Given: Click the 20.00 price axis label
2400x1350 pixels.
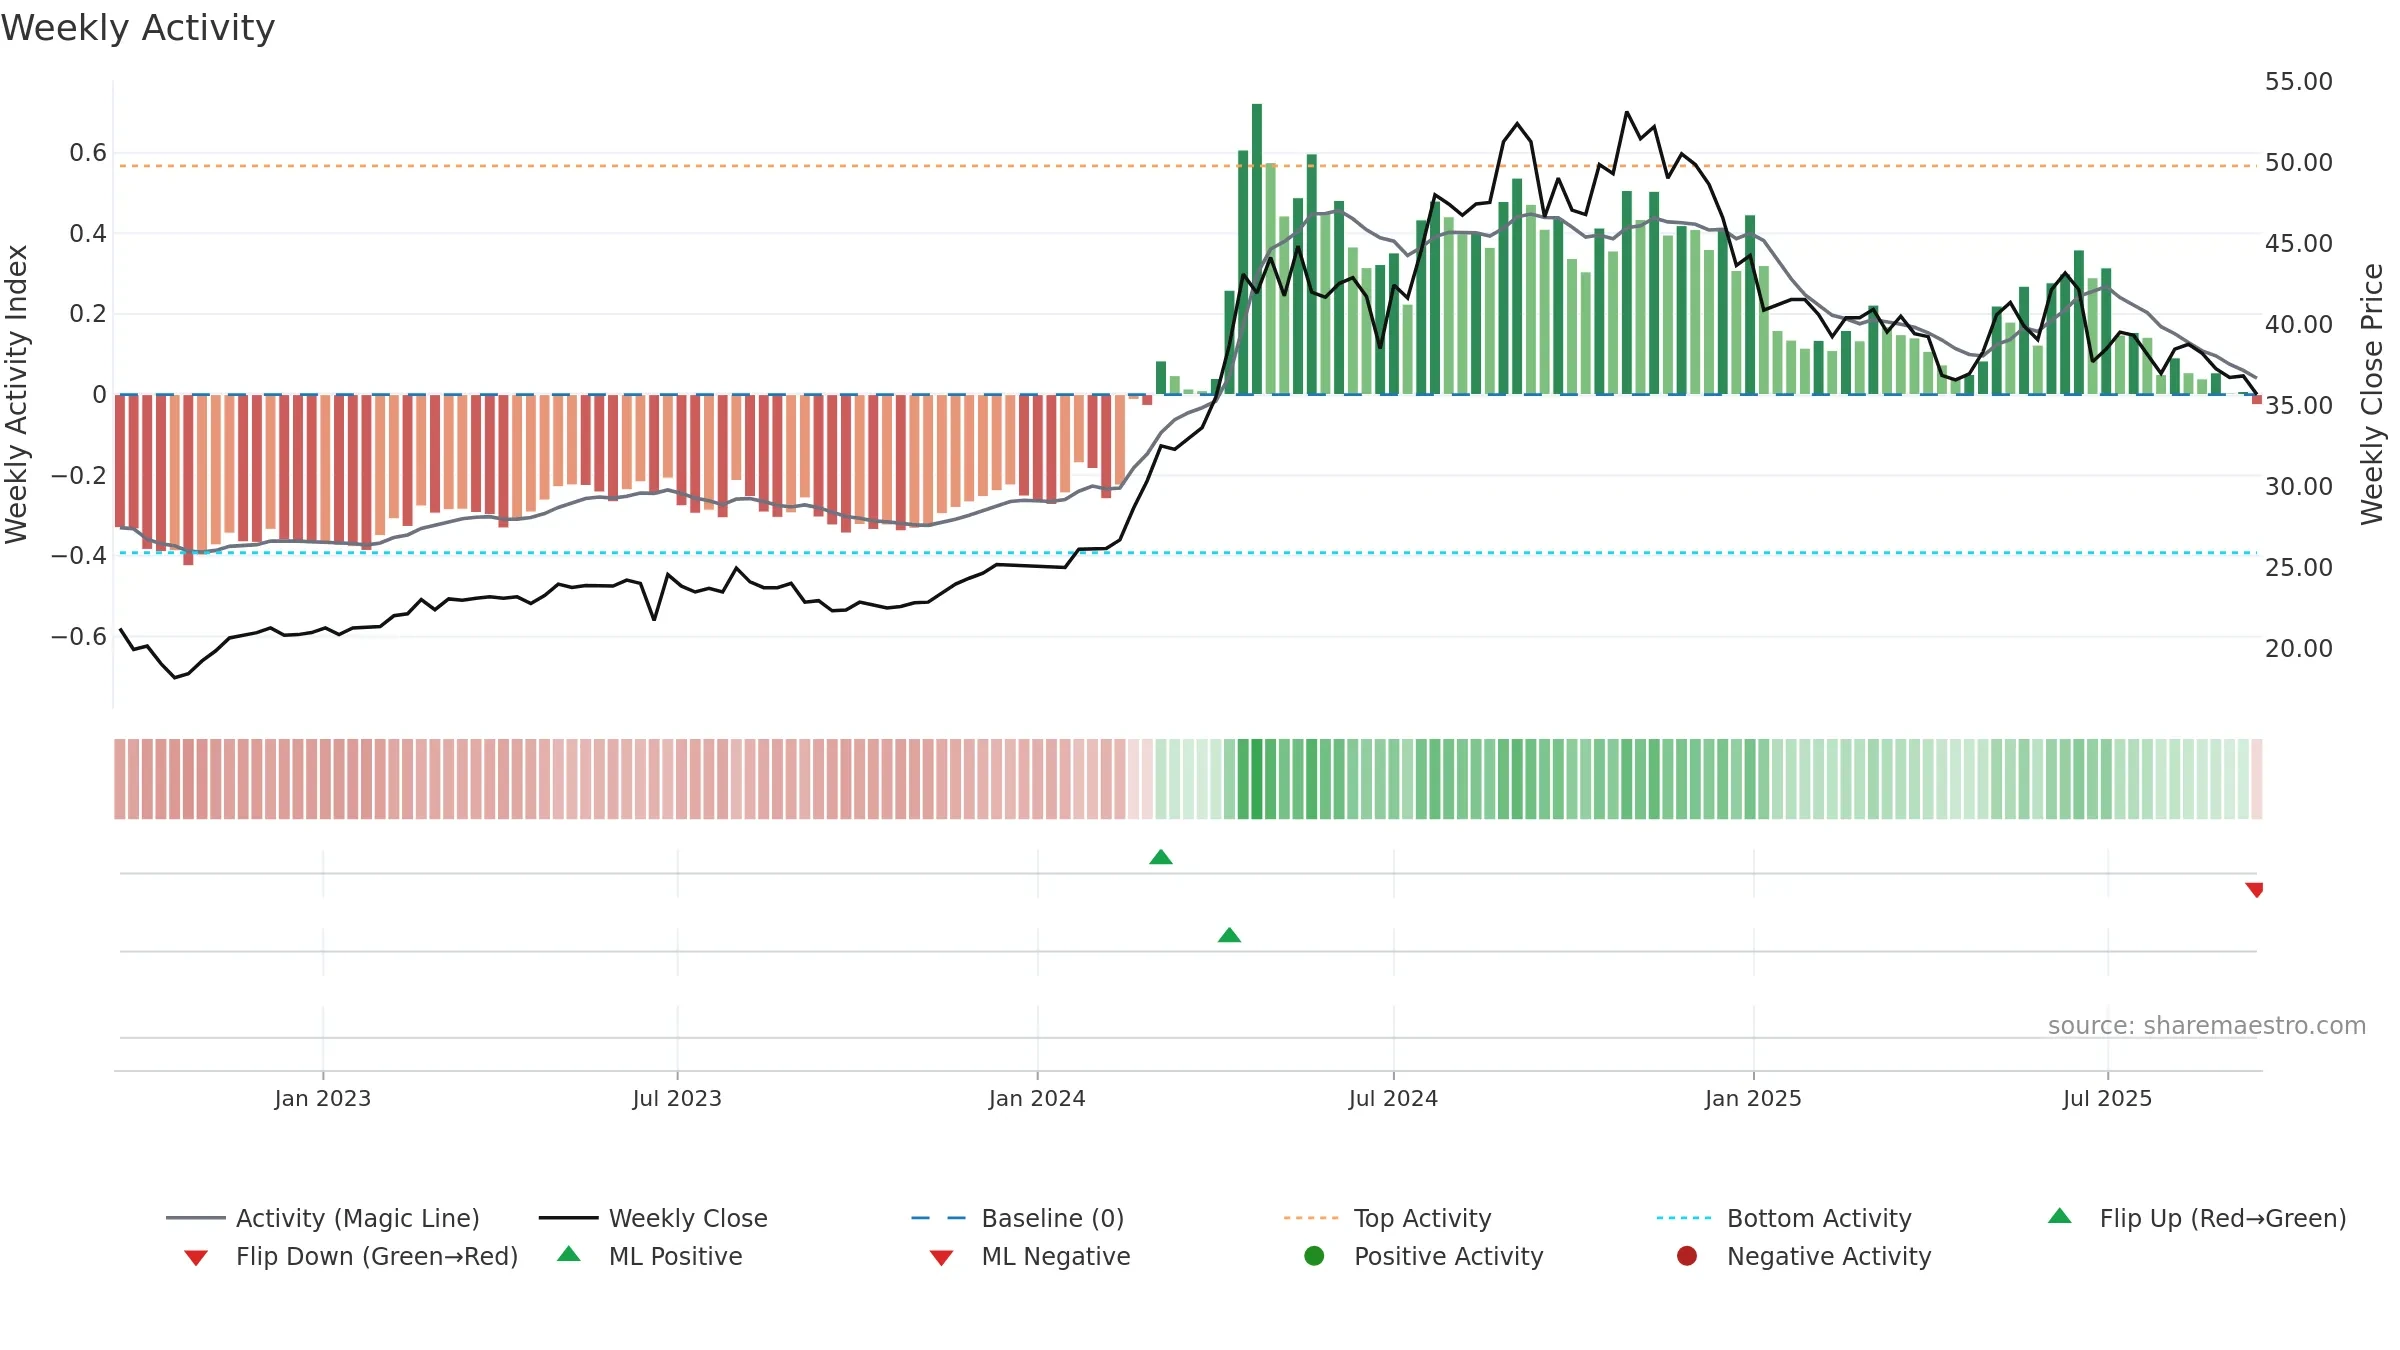Looking at the screenshot, I should pos(2298,648).
